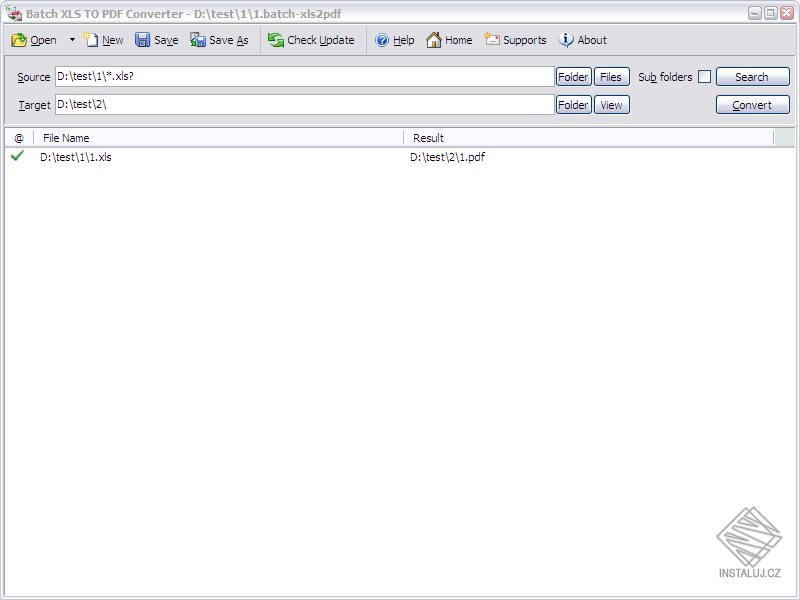Toggle the @ column header selection
800x600 pixels.
click(x=16, y=138)
